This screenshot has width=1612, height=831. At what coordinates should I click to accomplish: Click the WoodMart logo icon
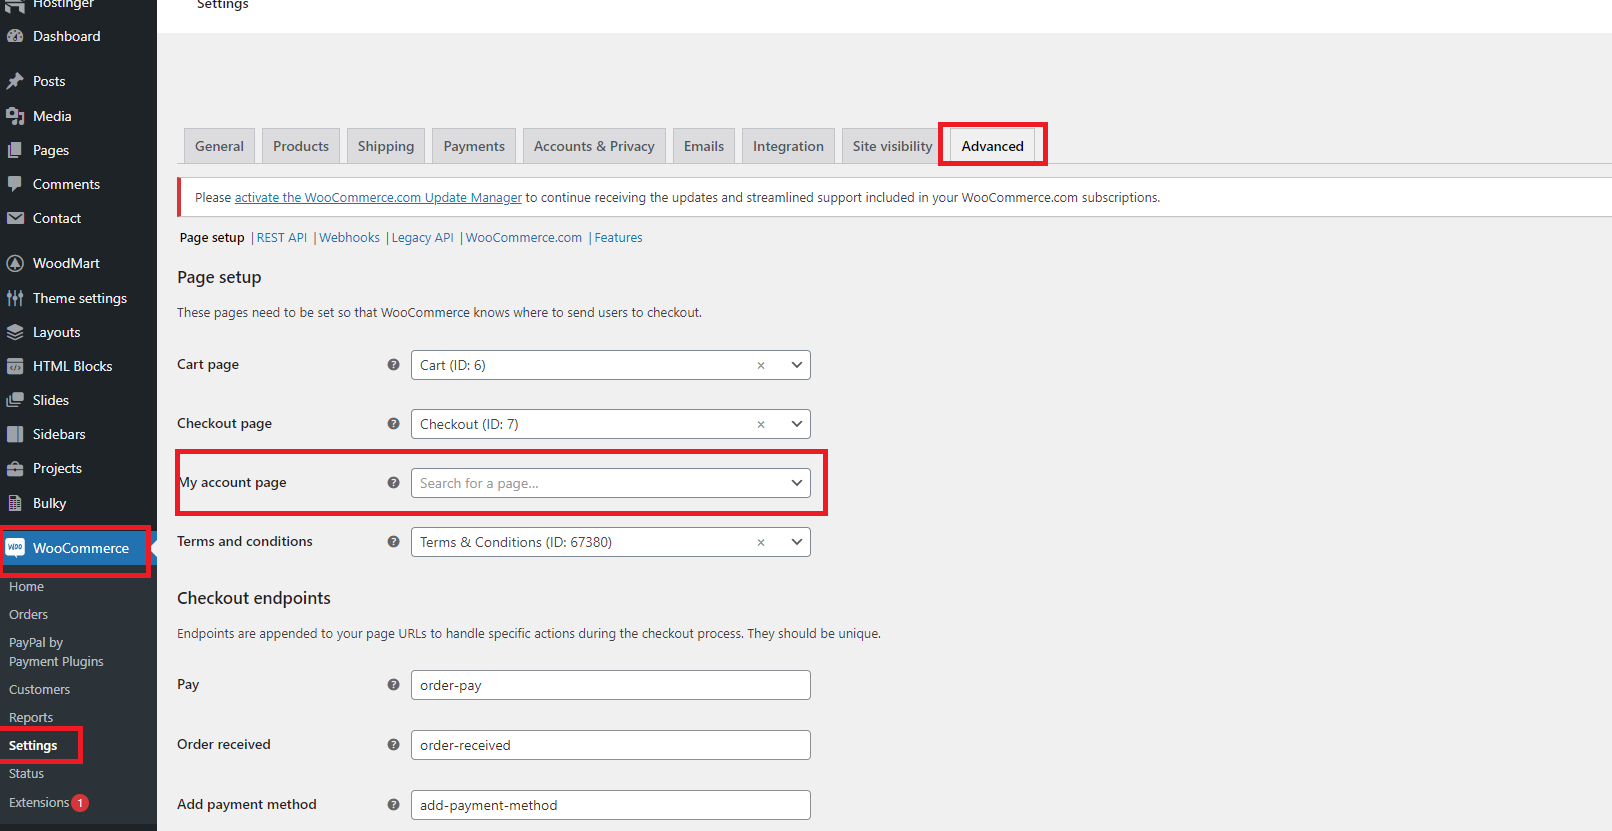click(x=15, y=263)
